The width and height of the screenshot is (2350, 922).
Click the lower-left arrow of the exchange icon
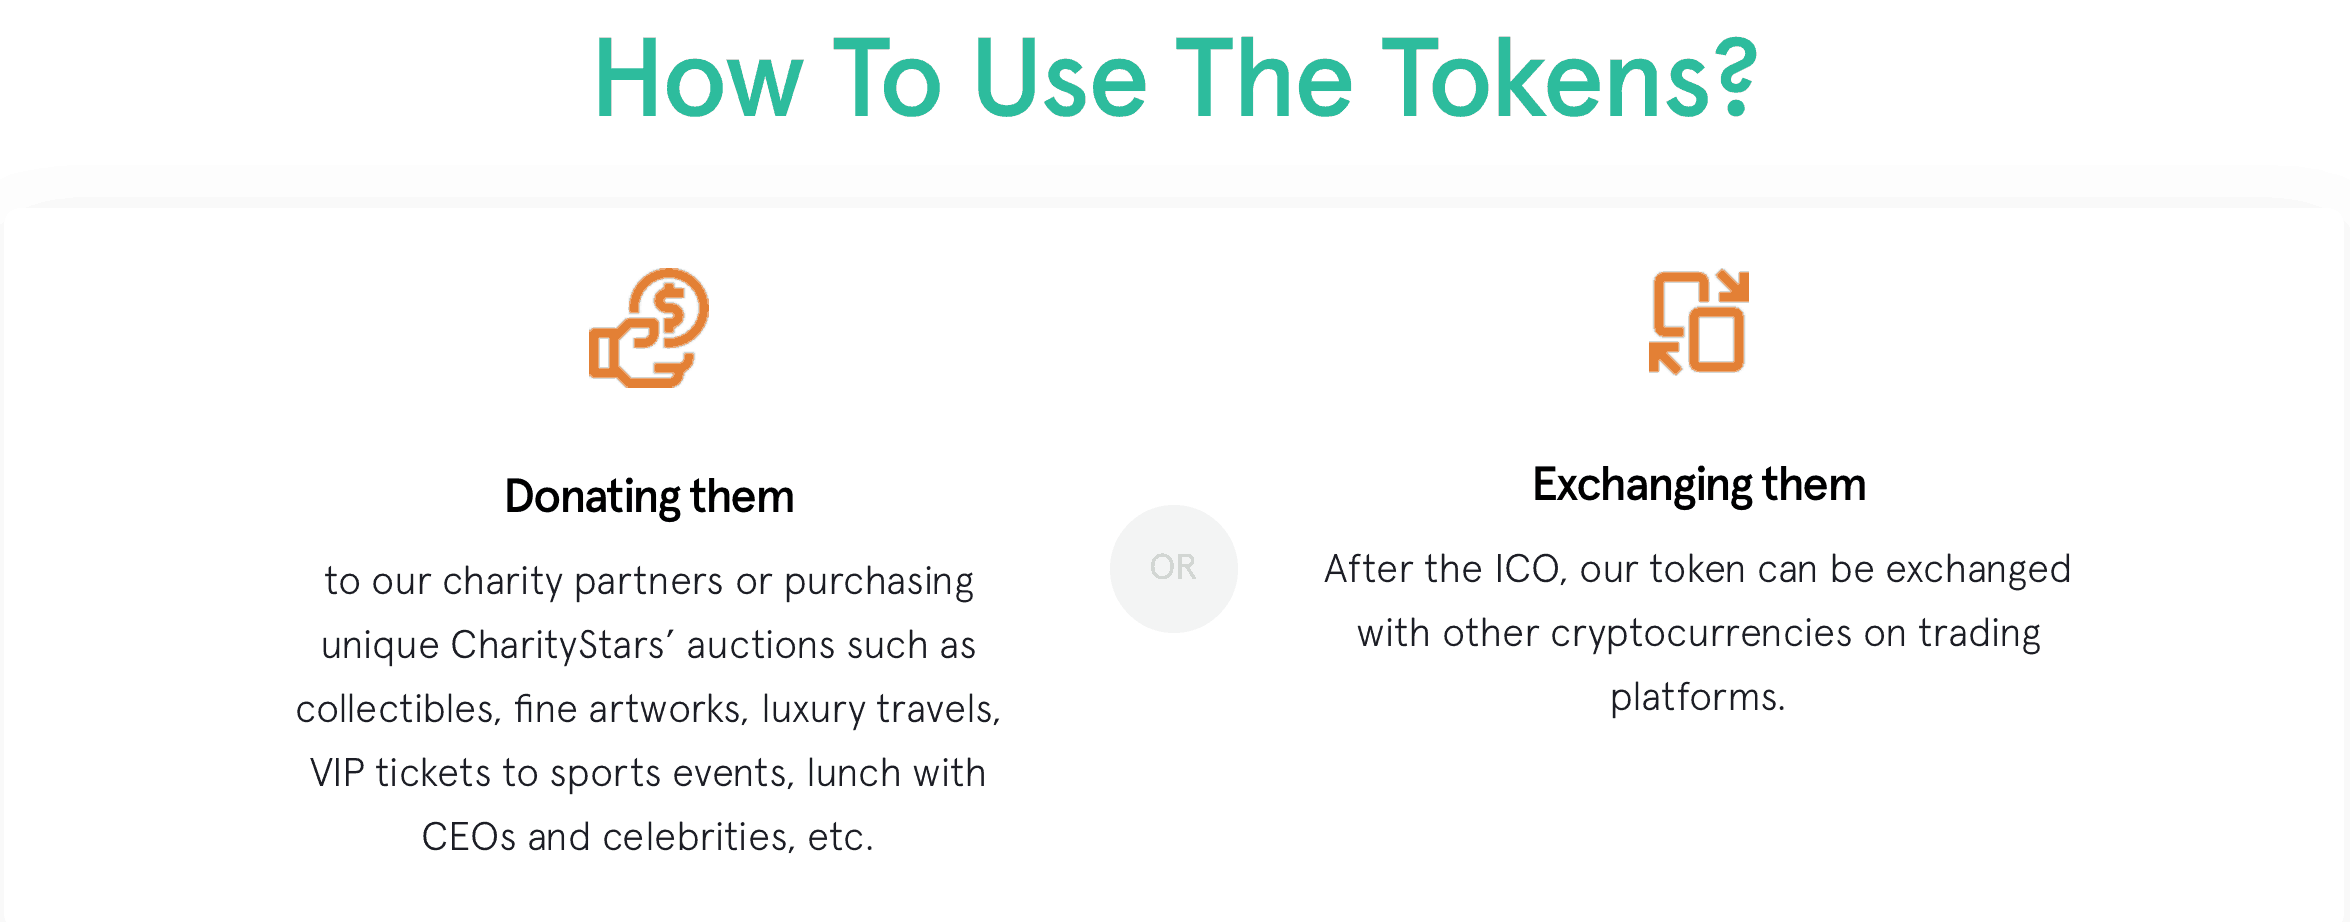(1664, 357)
